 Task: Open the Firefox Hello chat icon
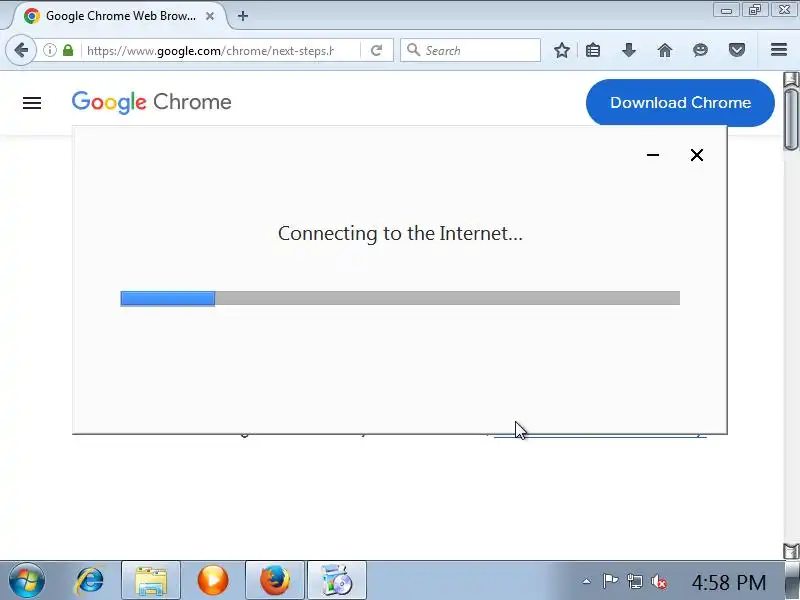(701, 50)
